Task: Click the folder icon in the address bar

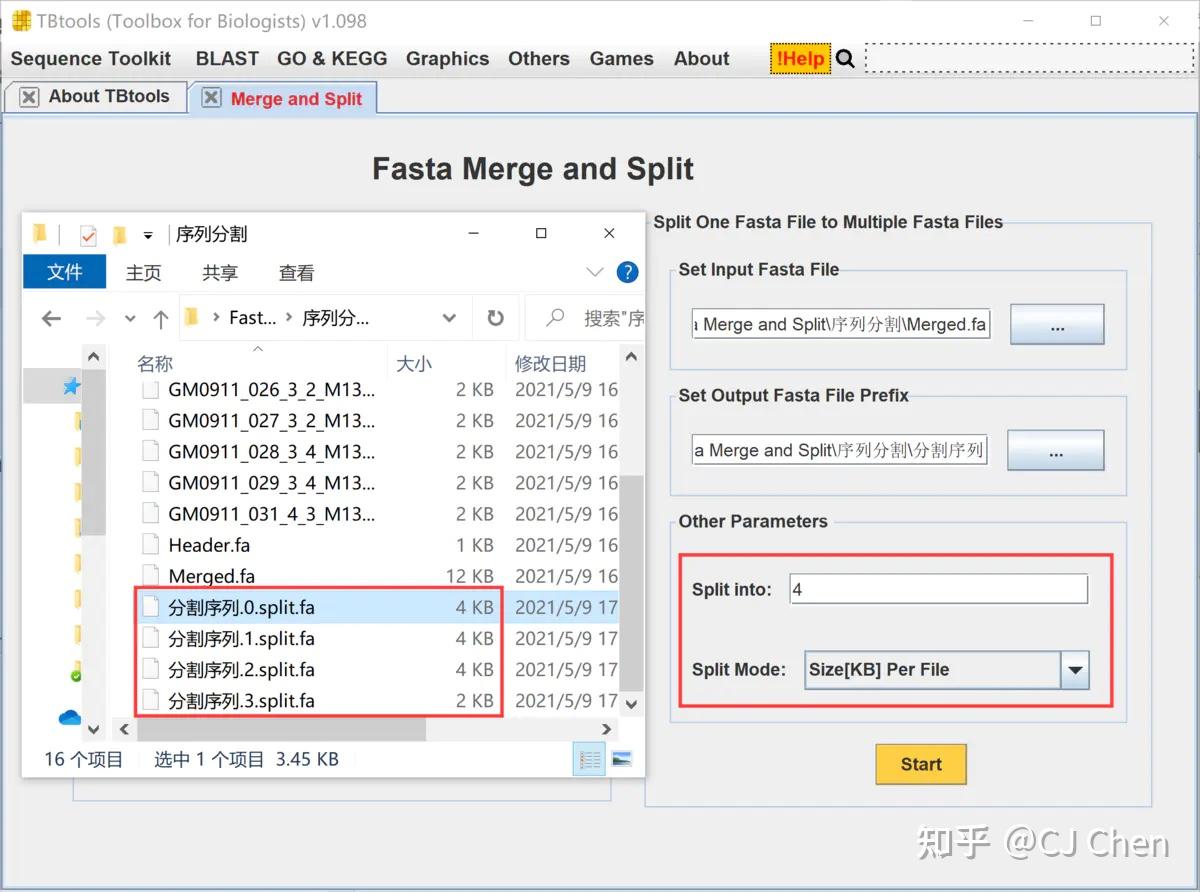Action: point(190,318)
